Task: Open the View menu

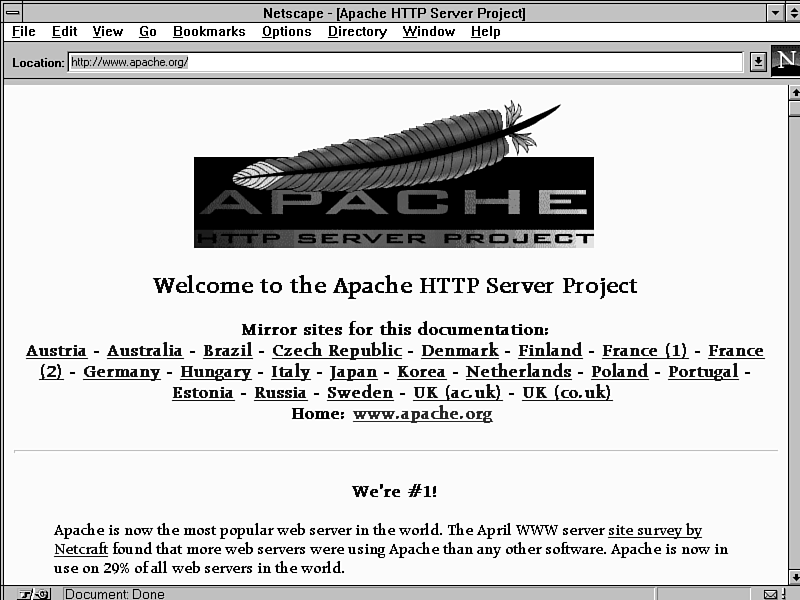Action: coord(108,32)
